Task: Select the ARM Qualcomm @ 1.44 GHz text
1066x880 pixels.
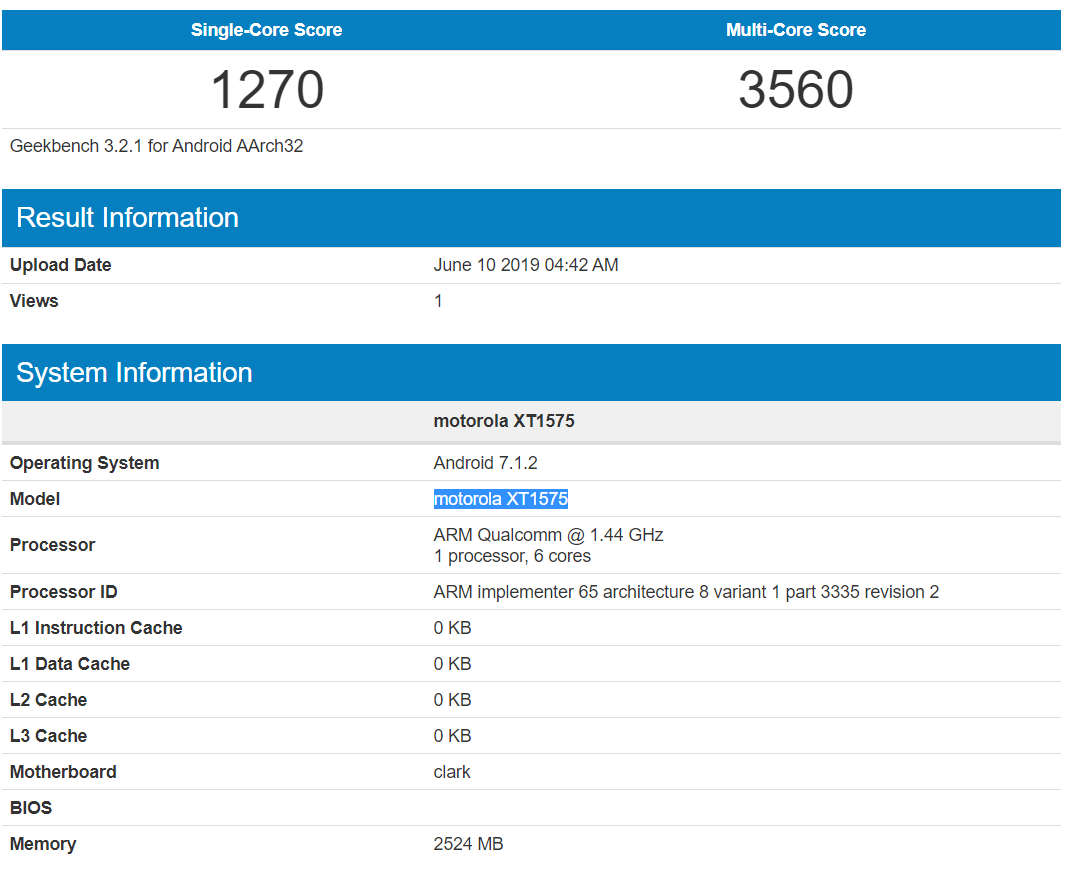Action: (548, 535)
